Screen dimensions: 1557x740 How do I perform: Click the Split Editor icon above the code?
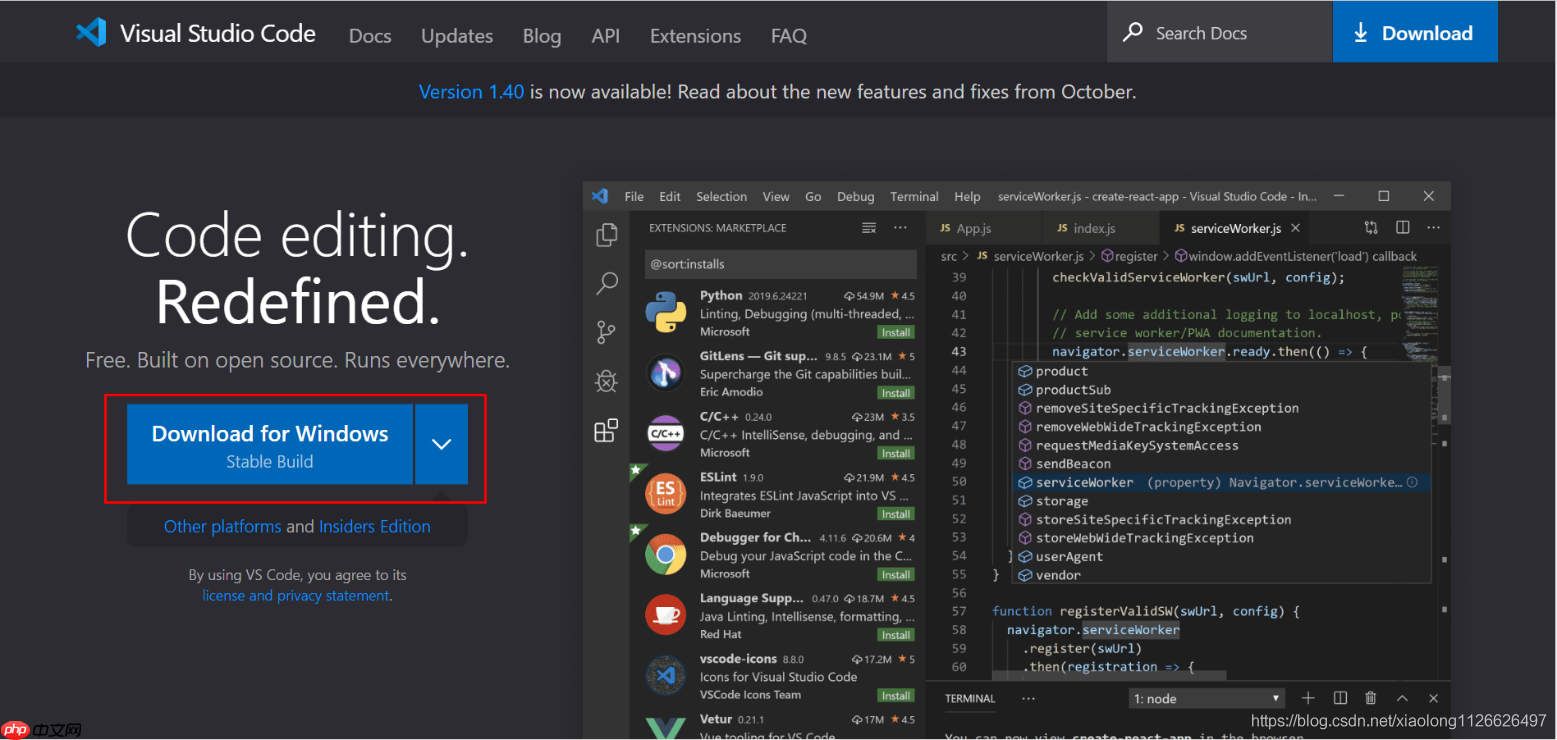point(1402,227)
